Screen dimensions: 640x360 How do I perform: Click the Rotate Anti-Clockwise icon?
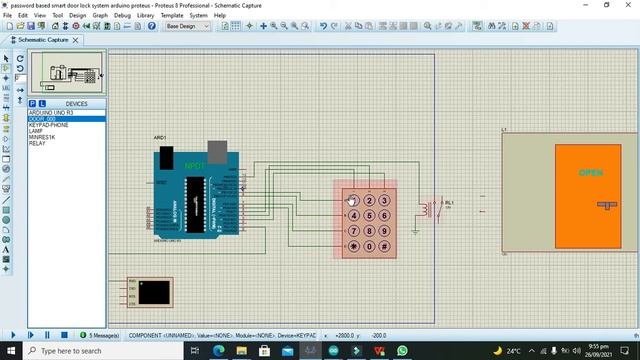pyautogui.click(x=20, y=68)
